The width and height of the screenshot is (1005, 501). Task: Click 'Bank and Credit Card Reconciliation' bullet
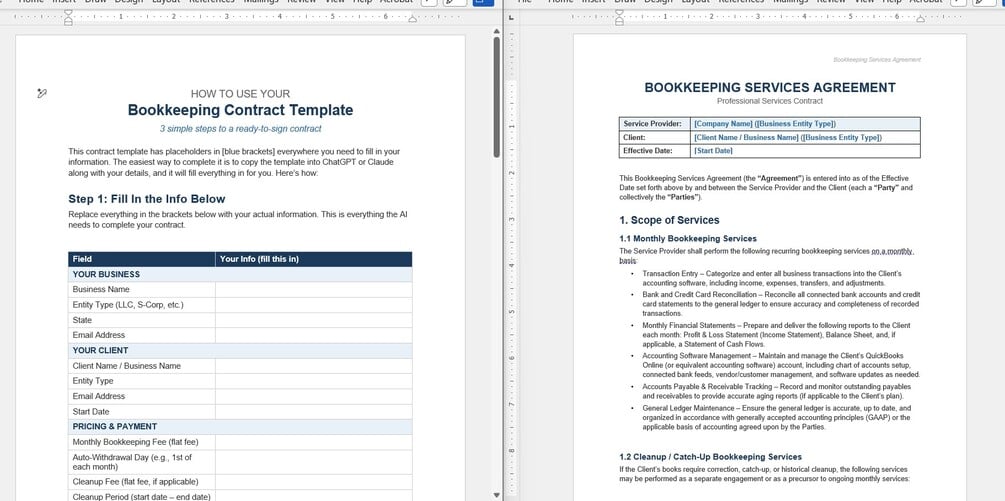point(781,304)
